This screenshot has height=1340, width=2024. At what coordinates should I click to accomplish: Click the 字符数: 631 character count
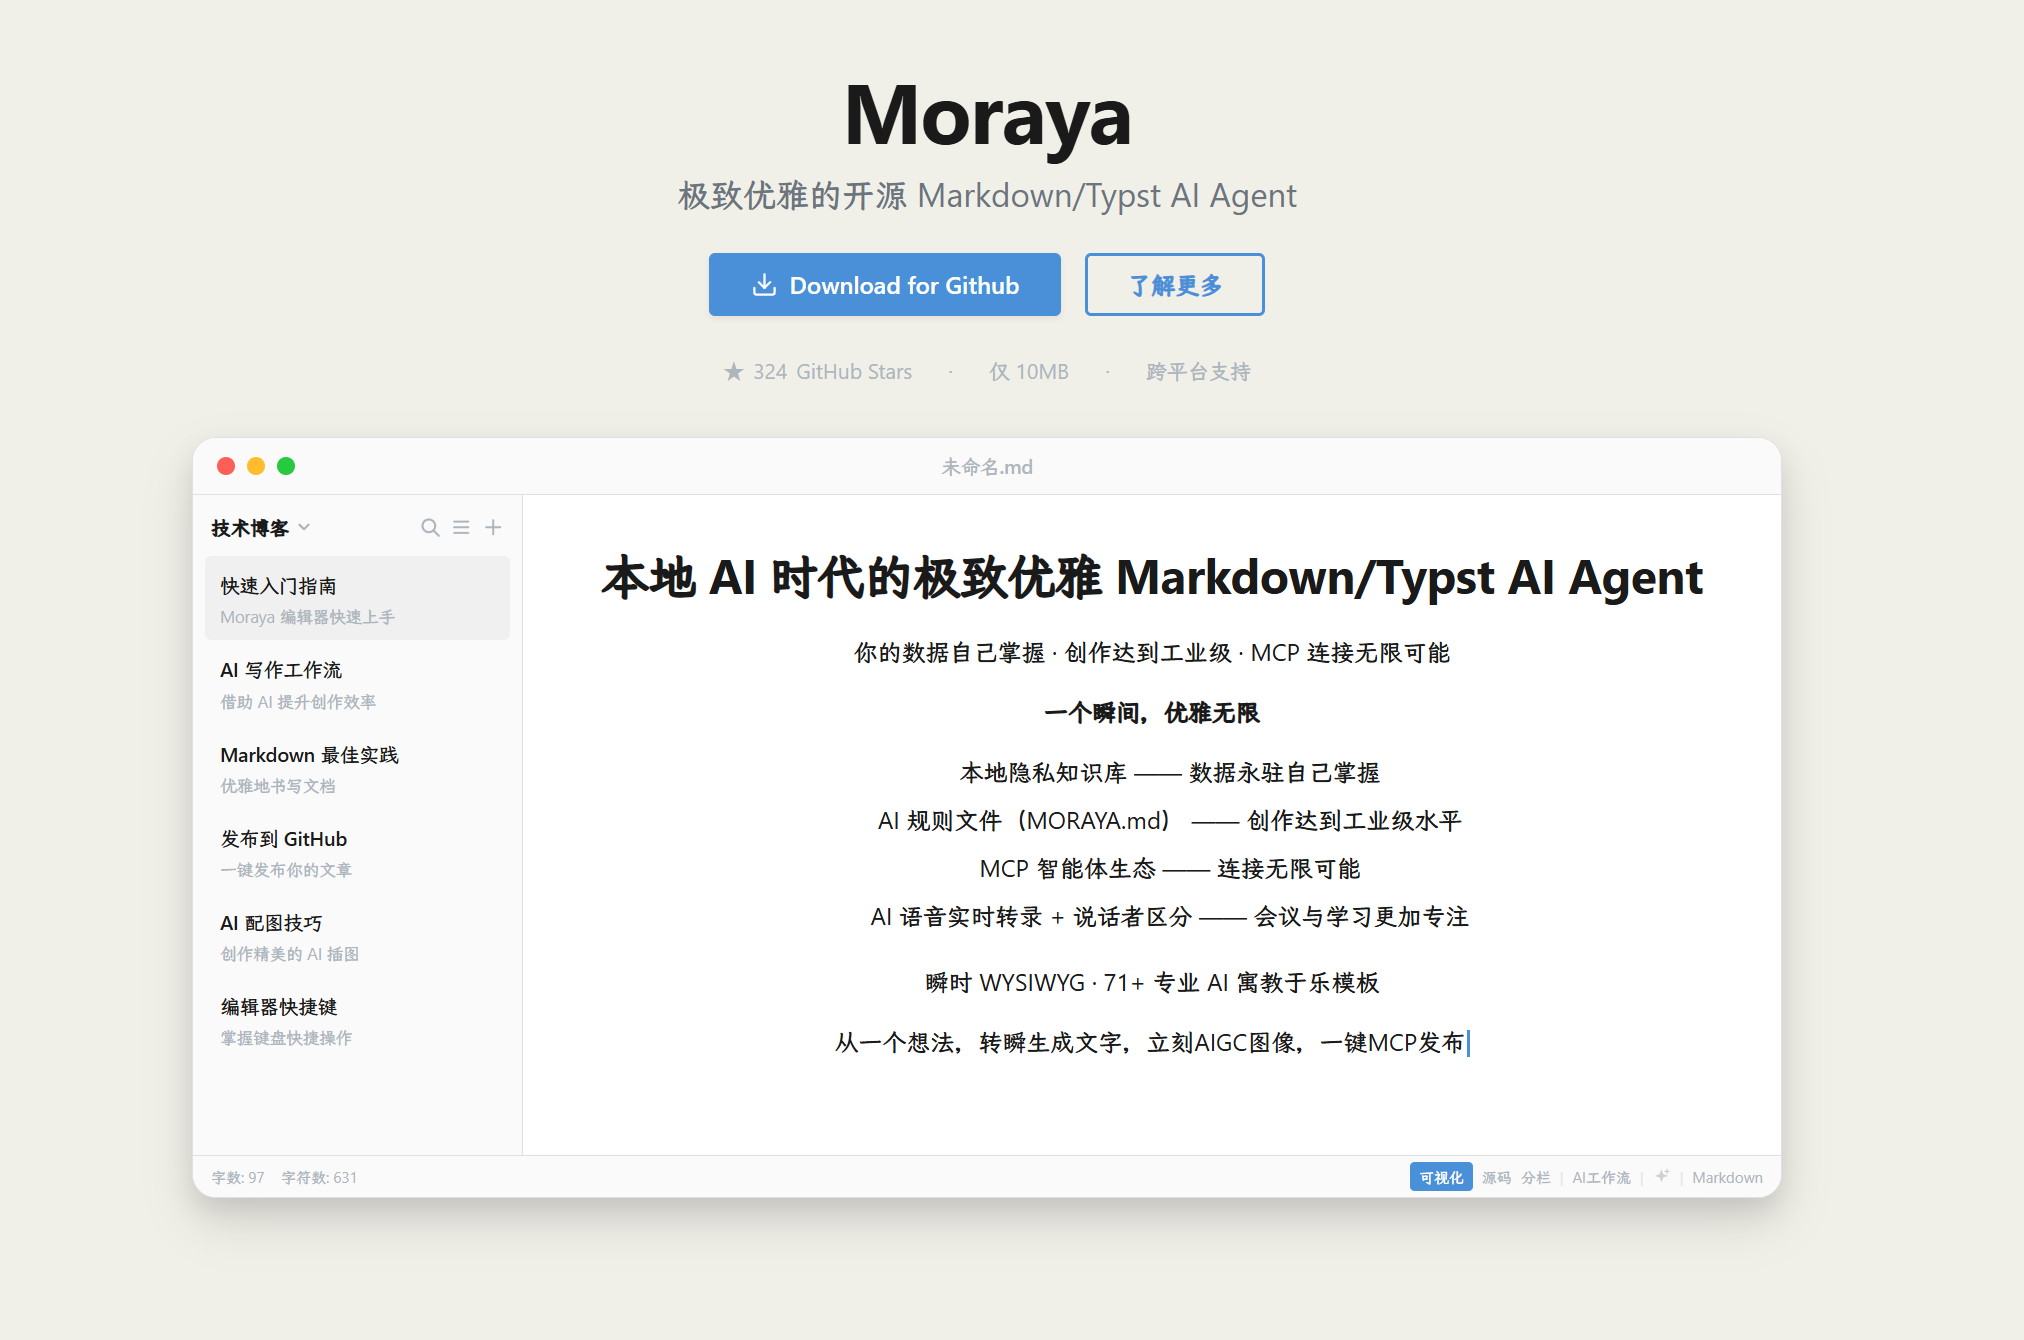(x=319, y=1177)
